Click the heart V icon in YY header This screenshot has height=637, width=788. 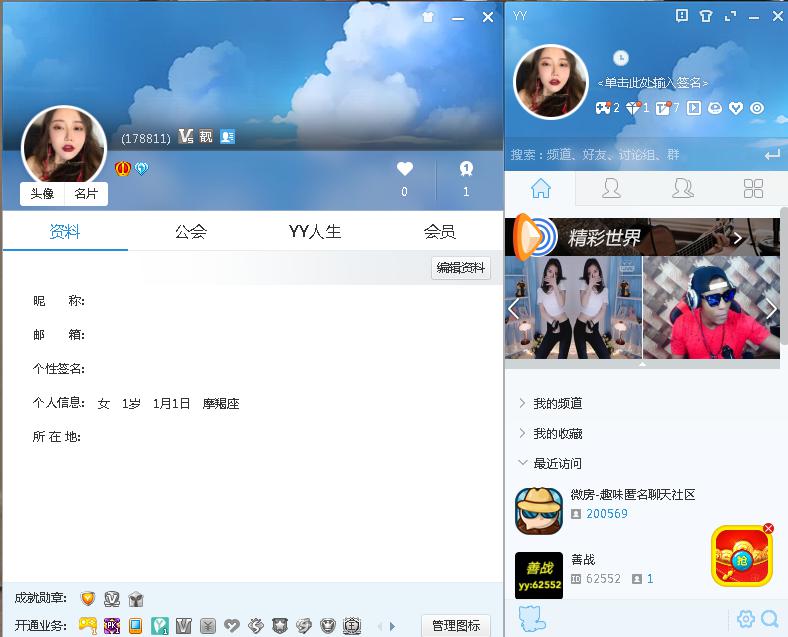[736, 108]
